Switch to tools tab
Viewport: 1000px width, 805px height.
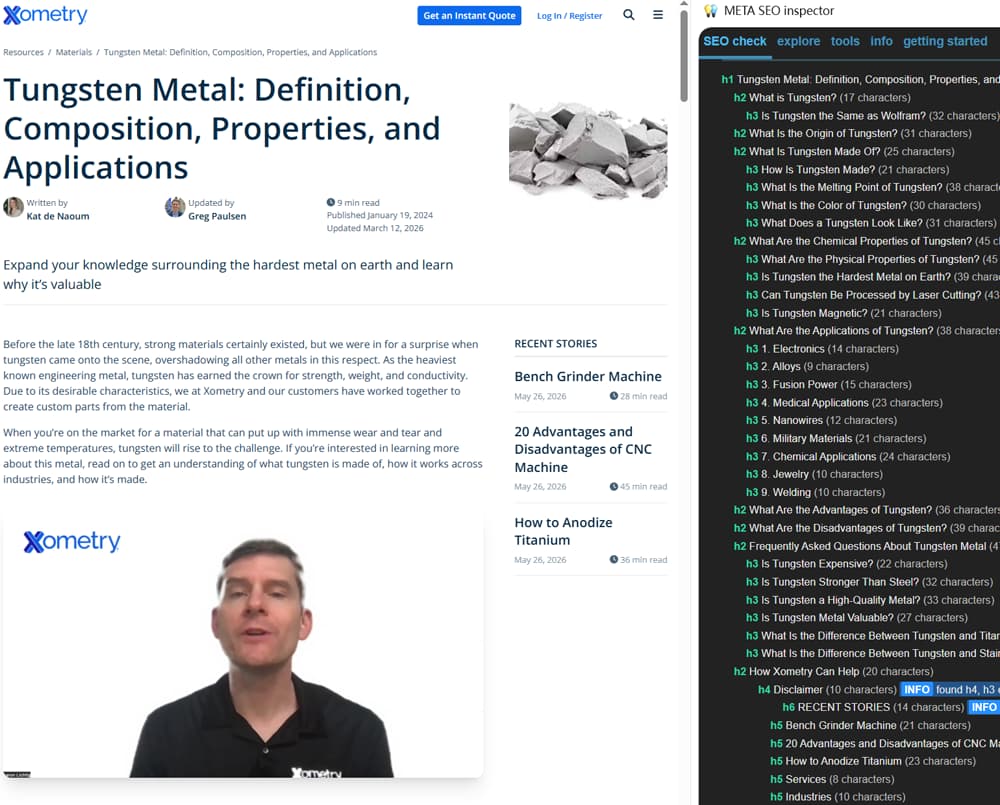845,41
